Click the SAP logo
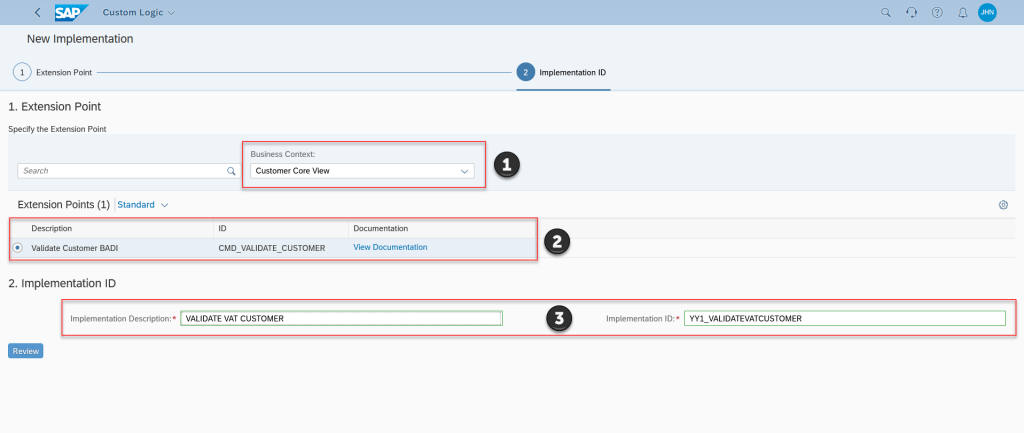Image resolution: width=1024 pixels, height=433 pixels. click(x=72, y=13)
